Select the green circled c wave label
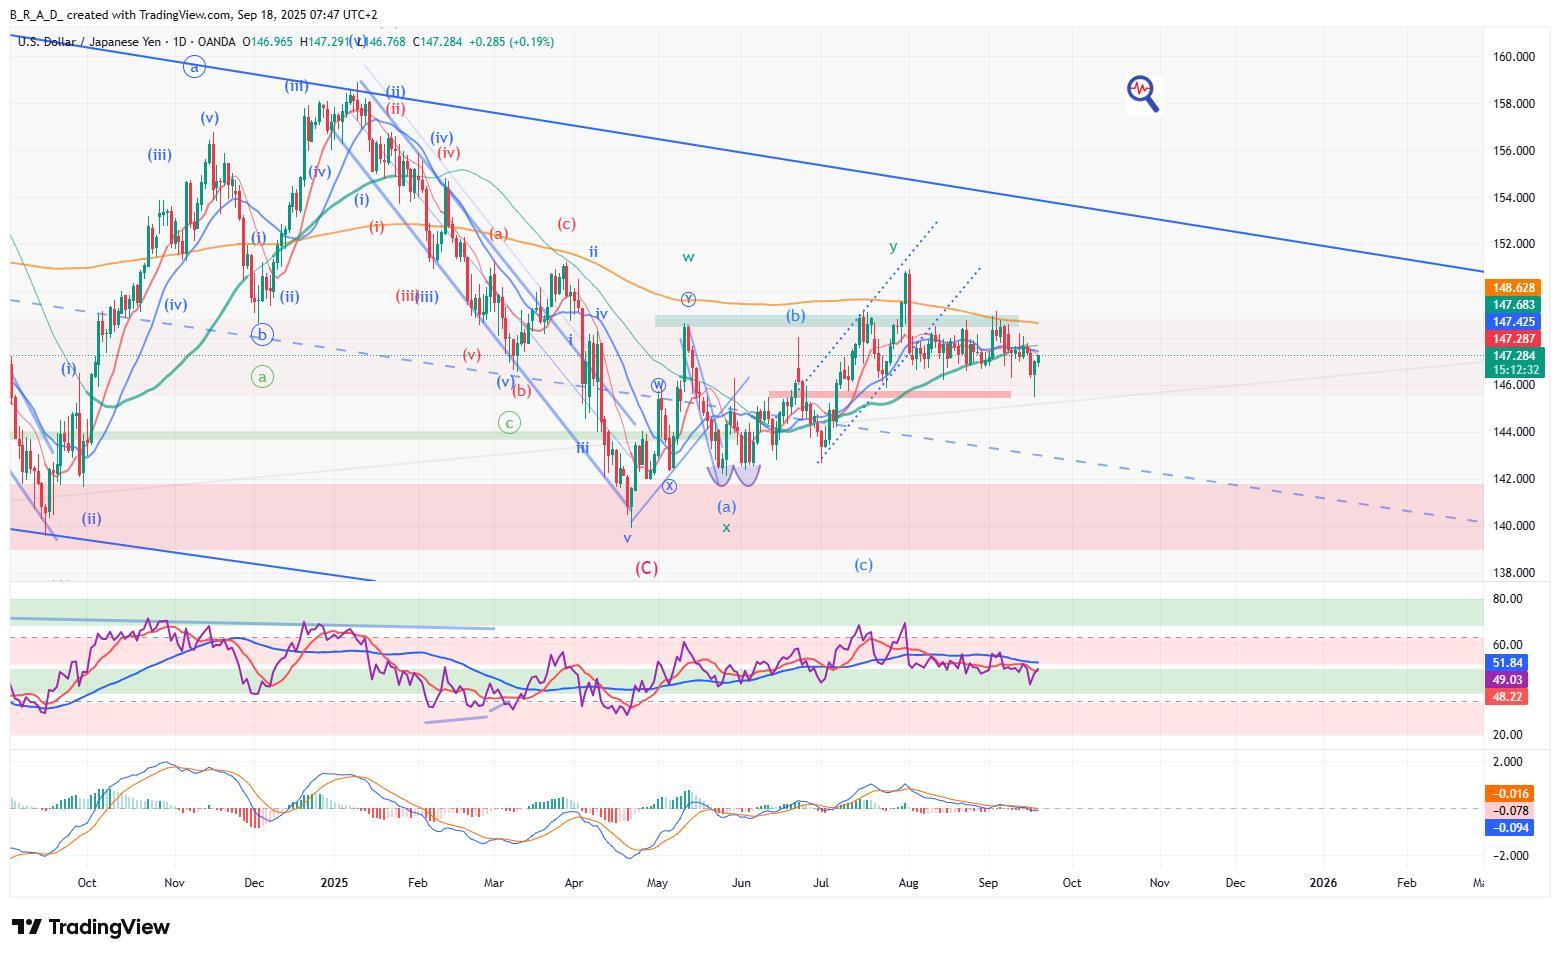Image resolution: width=1560 pixels, height=957 pixels. click(509, 424)
